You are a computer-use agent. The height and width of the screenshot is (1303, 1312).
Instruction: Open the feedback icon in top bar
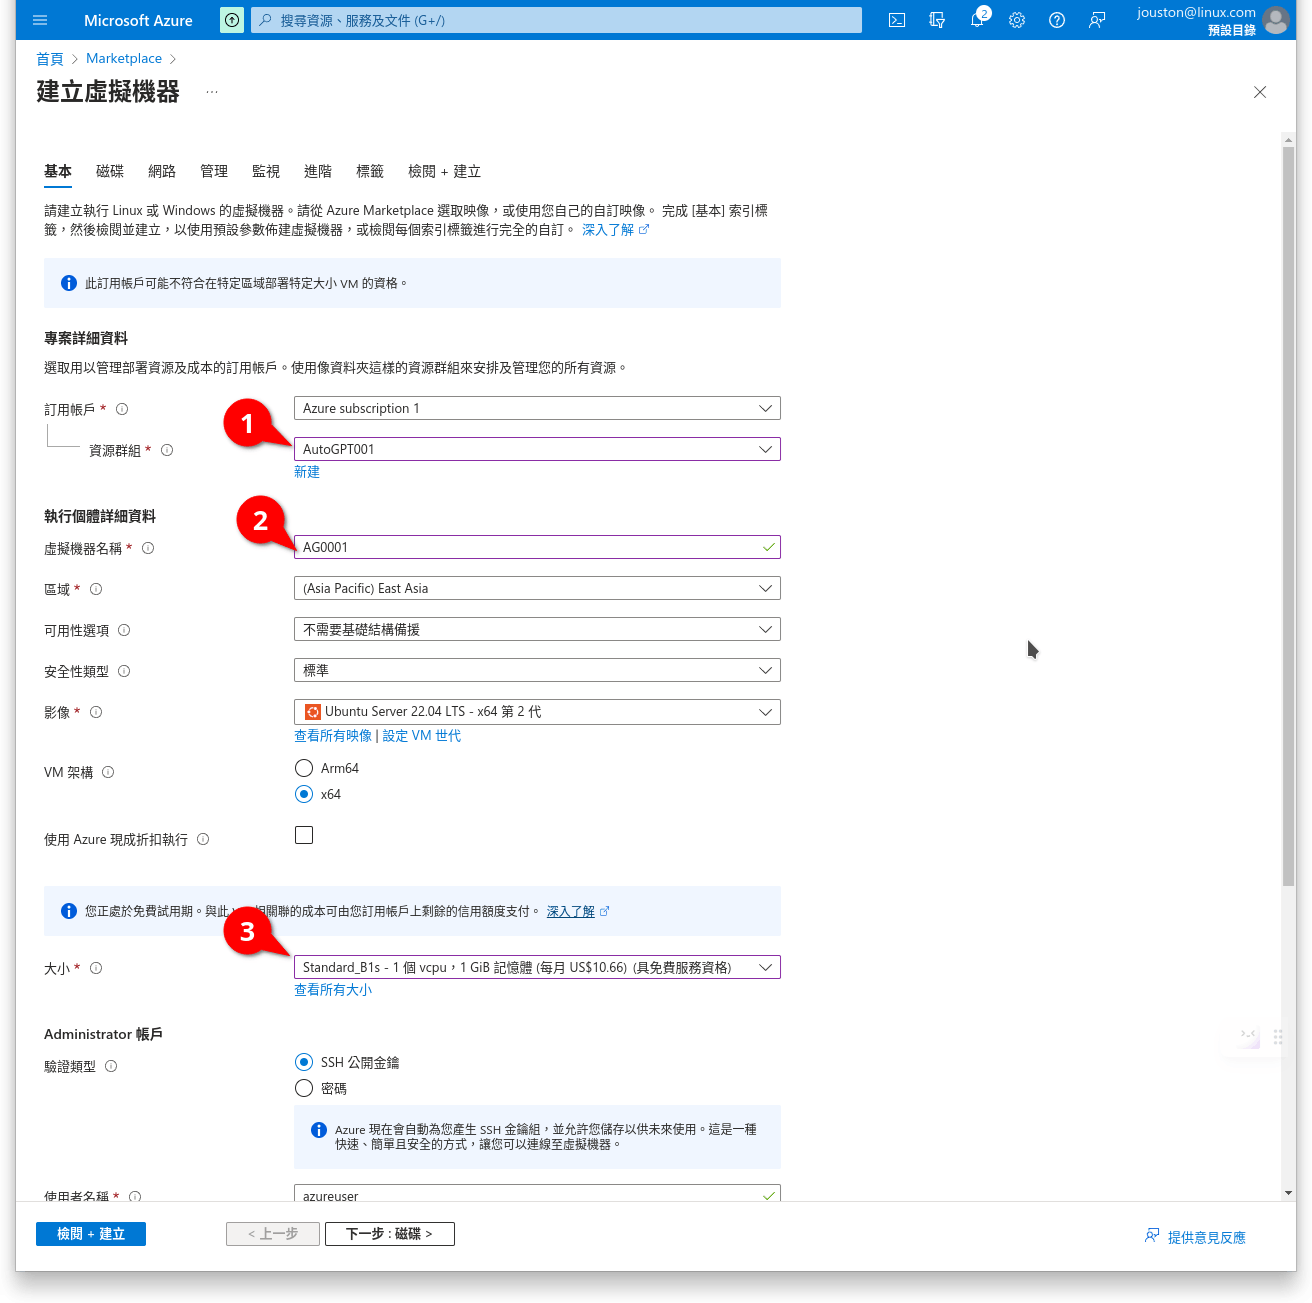point(1097,20)
